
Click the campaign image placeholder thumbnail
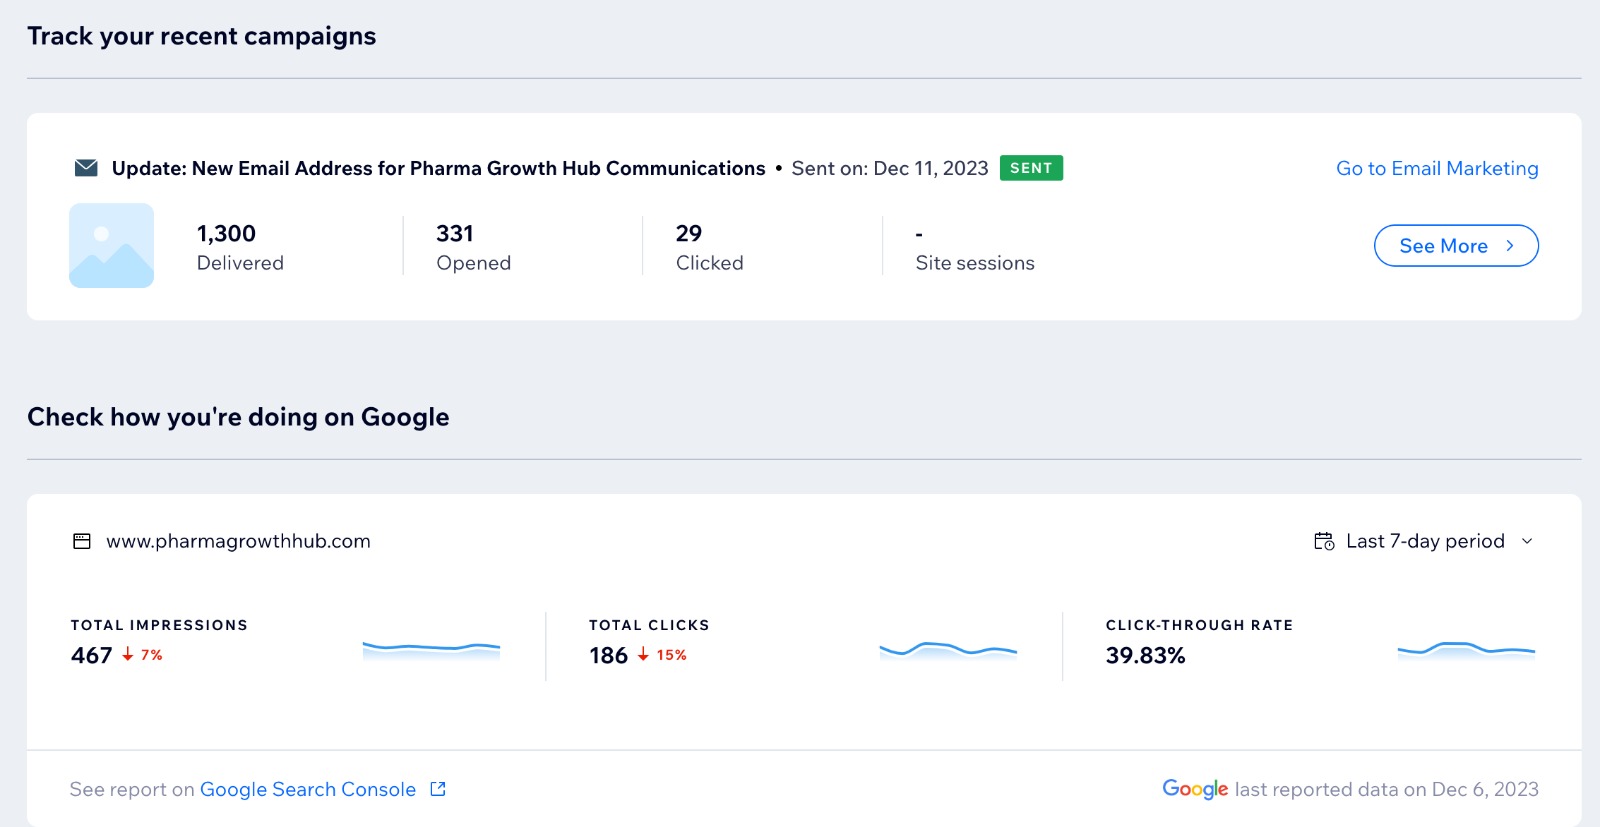111,246
